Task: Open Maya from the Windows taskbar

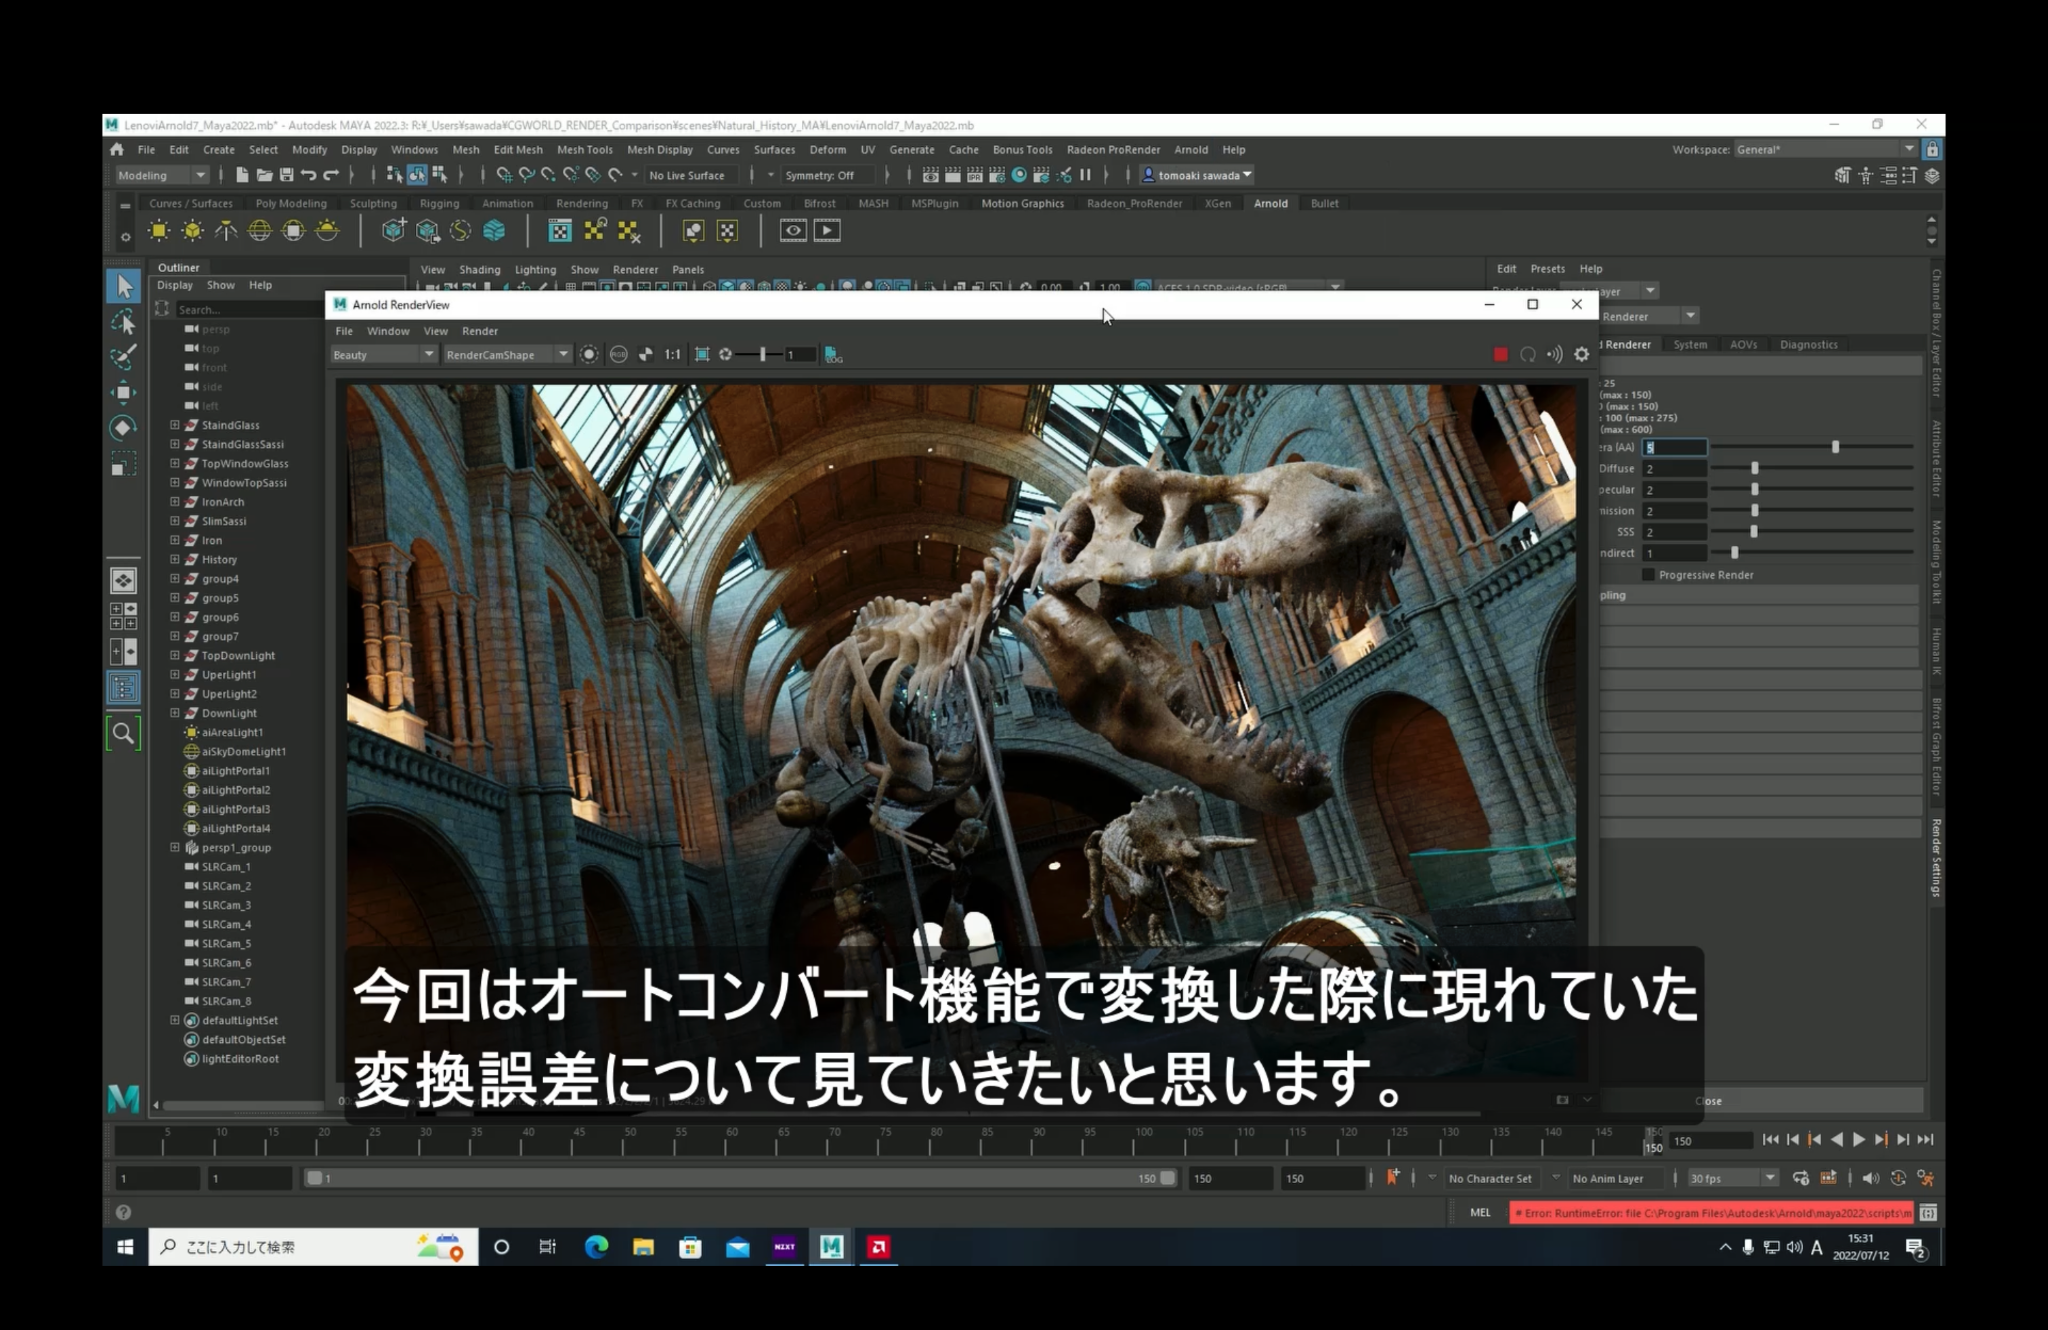Action: point(831,1247)
